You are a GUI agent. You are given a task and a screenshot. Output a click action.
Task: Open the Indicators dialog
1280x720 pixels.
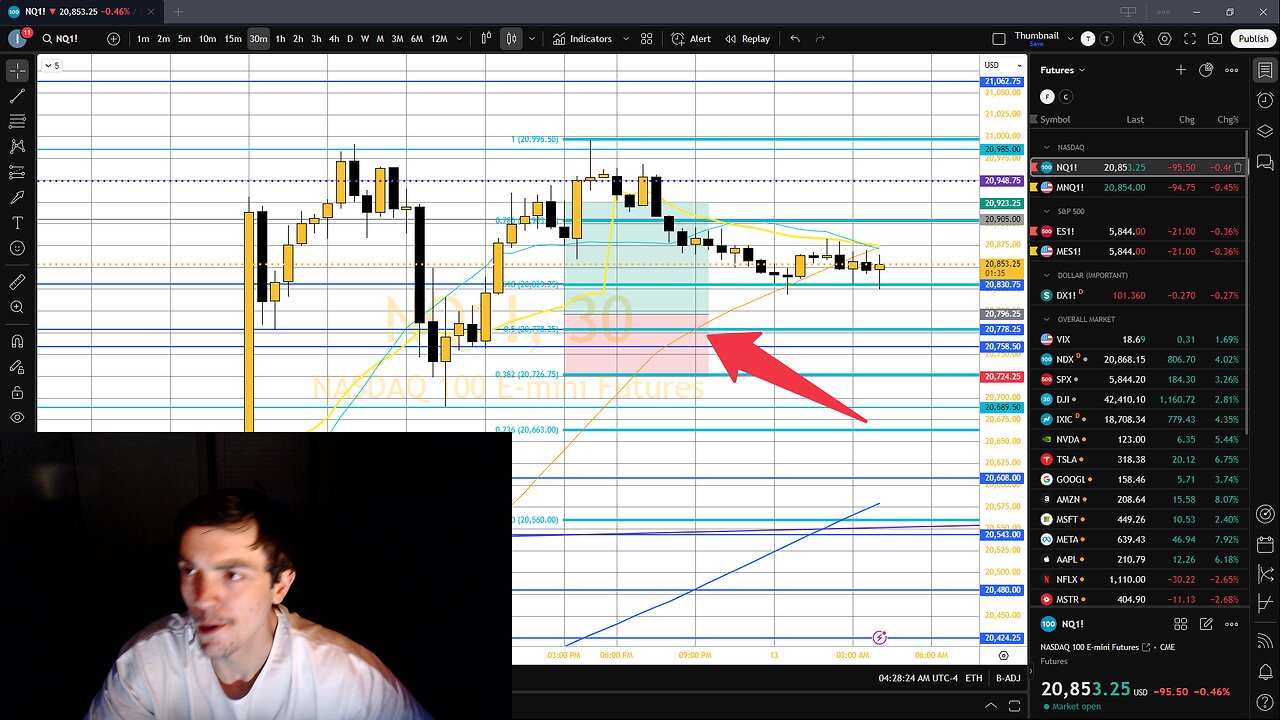[x=582, y=39]
